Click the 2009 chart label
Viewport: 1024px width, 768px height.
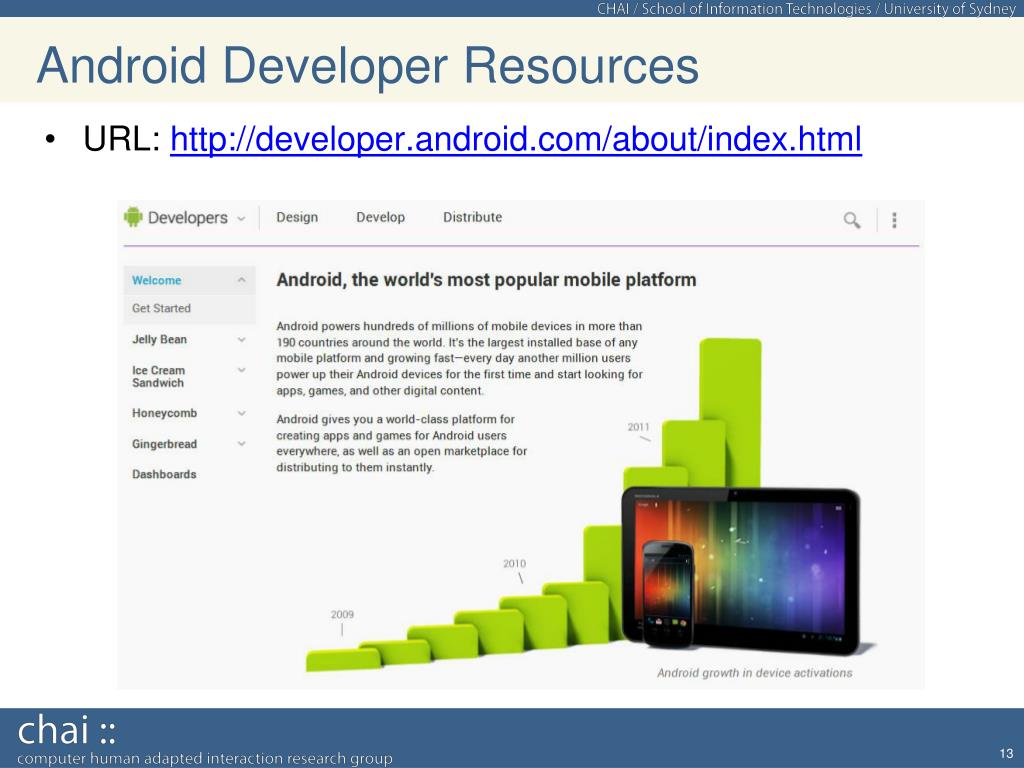(342, 615)
